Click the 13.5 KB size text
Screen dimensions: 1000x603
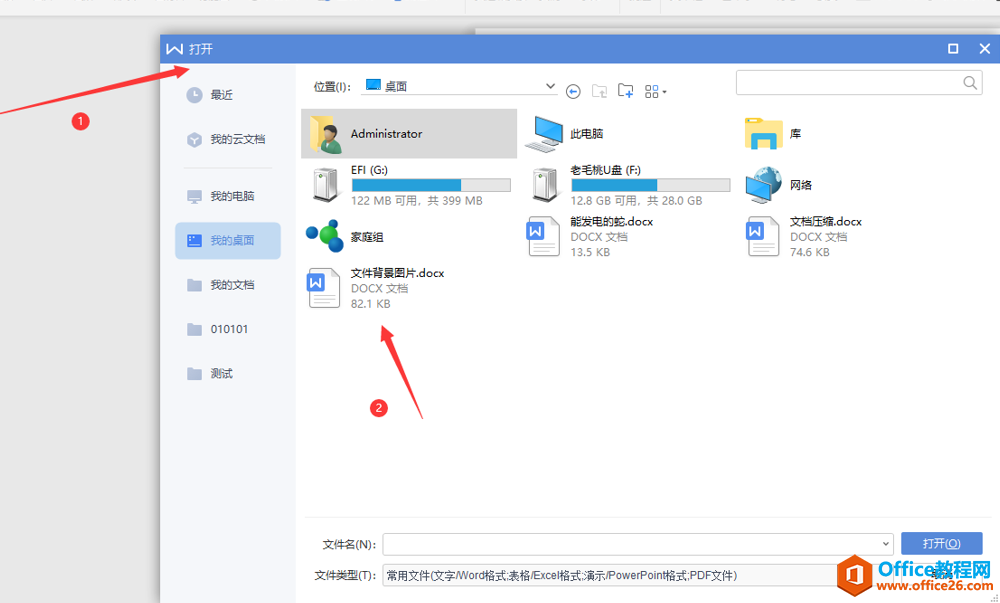[590, 252]
